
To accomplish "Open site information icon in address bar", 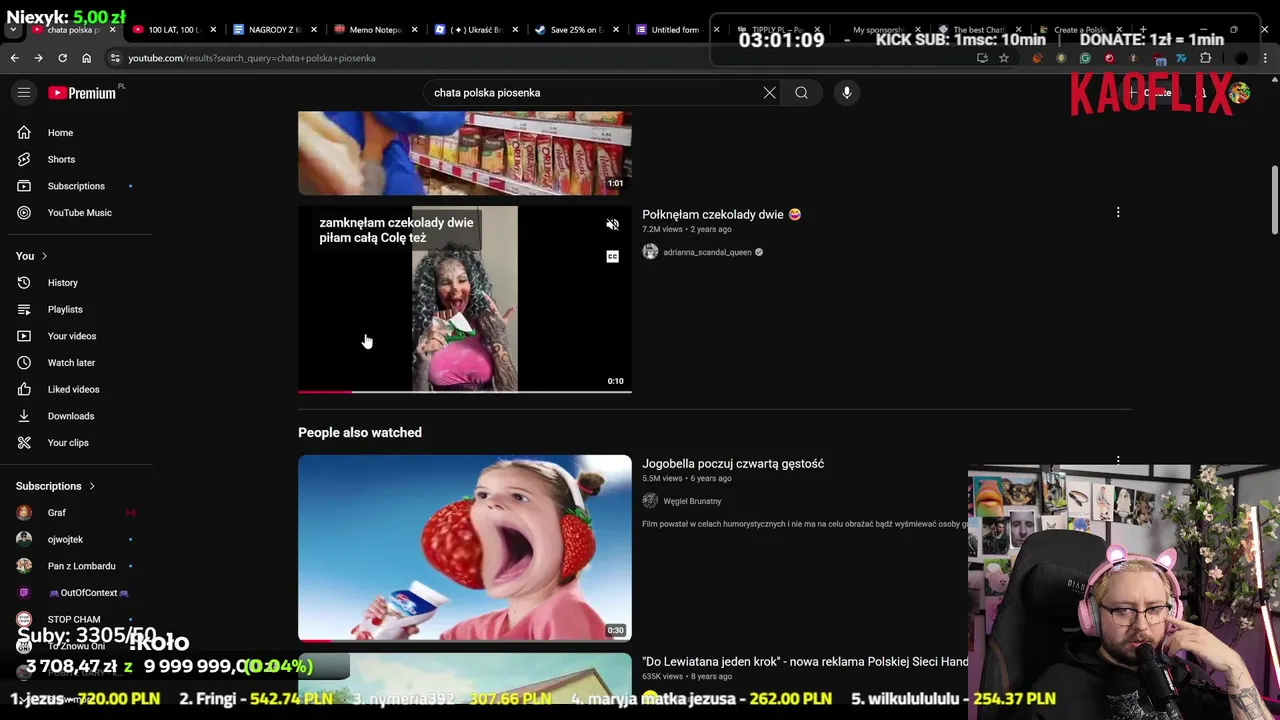I will tap(115, 58).
